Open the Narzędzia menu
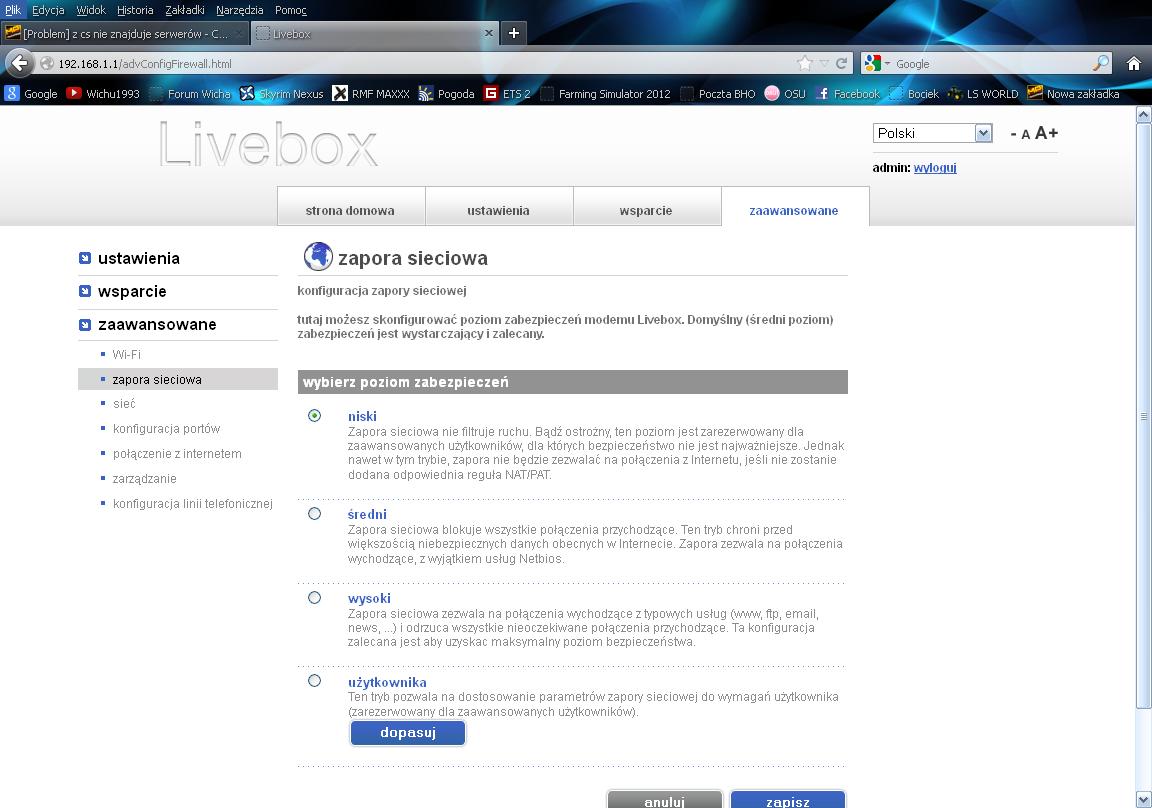 tap(240, 10)
